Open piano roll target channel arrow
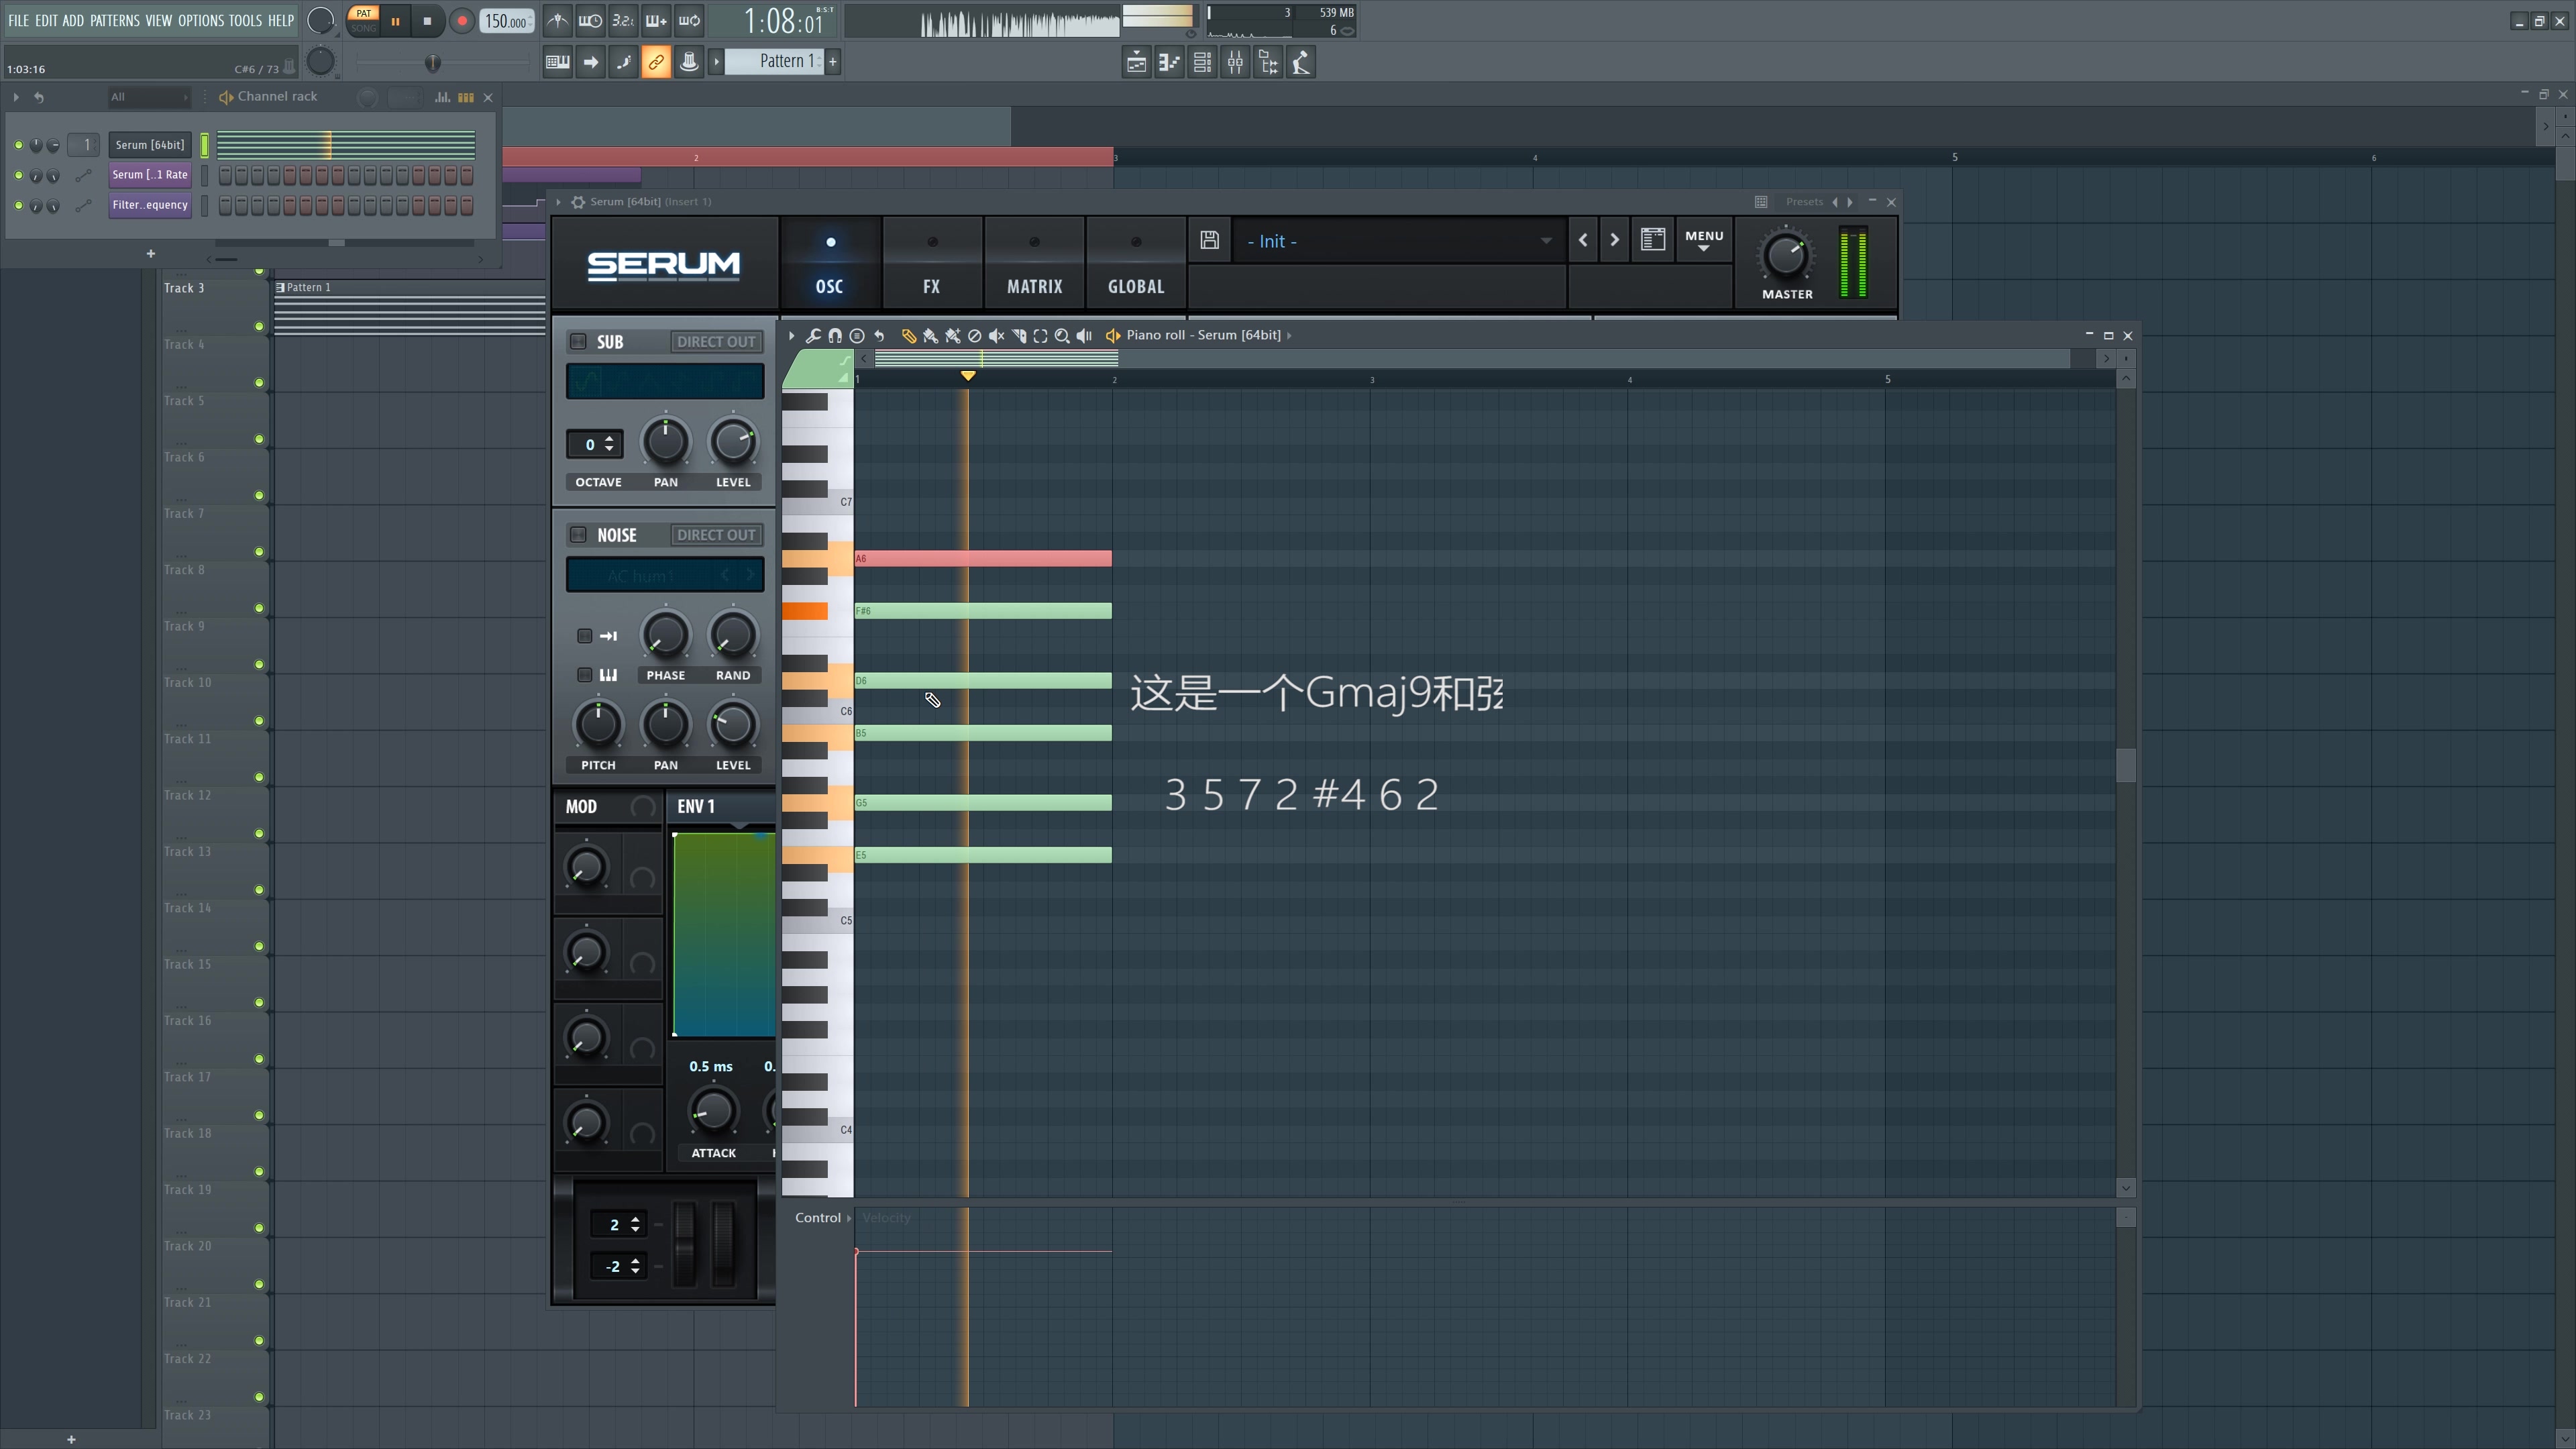The image size is (2576, 1449). 1289,336
